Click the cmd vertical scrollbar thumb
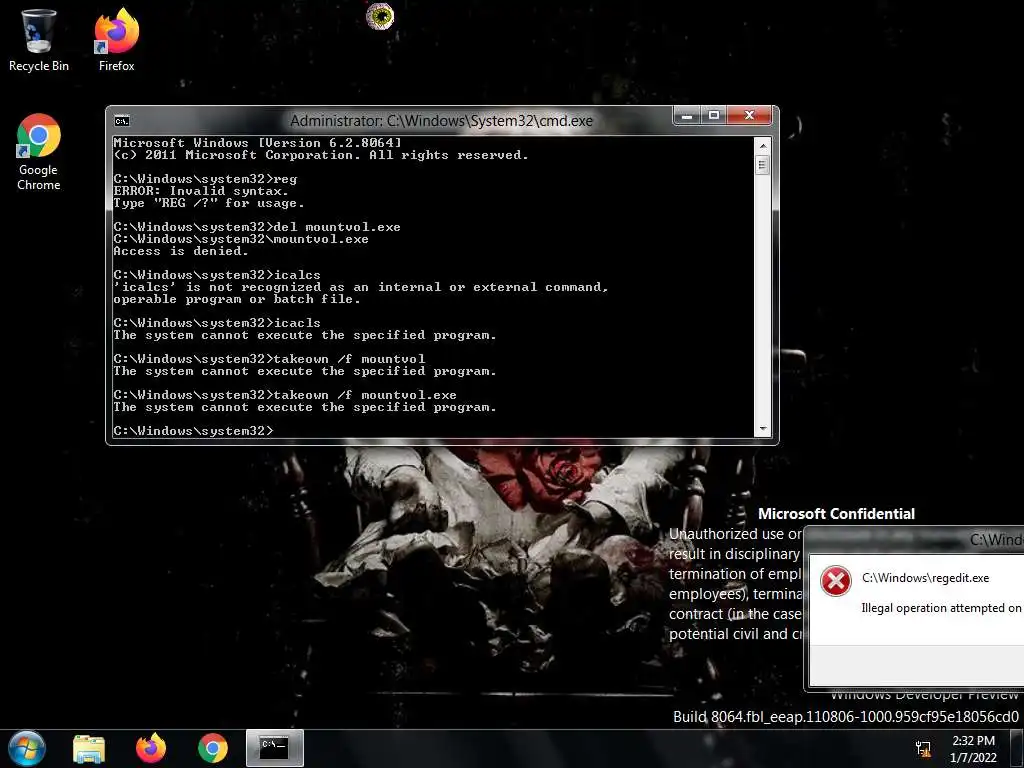The image size is (1024, 768). click(x=762, y=165)
